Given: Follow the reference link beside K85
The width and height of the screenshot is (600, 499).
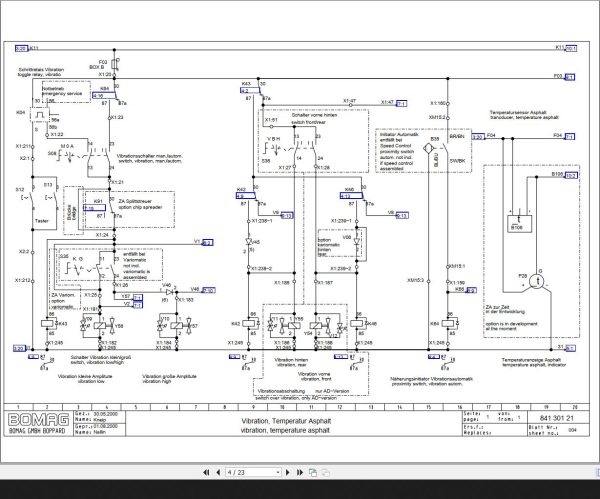Looking at the screenshot, I should [471, 290].
